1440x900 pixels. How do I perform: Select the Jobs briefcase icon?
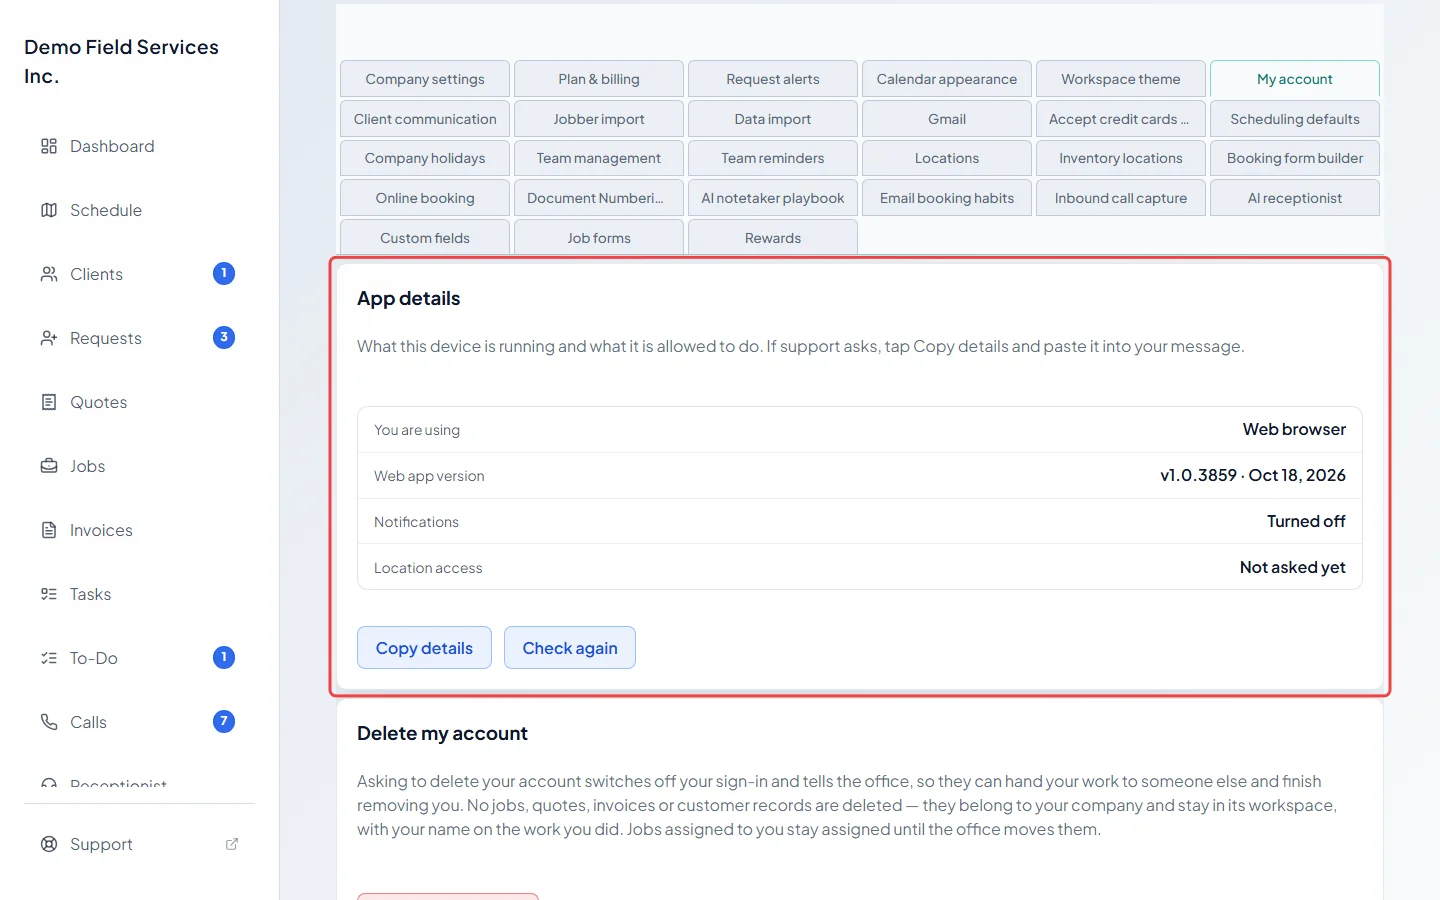[49, 466]
